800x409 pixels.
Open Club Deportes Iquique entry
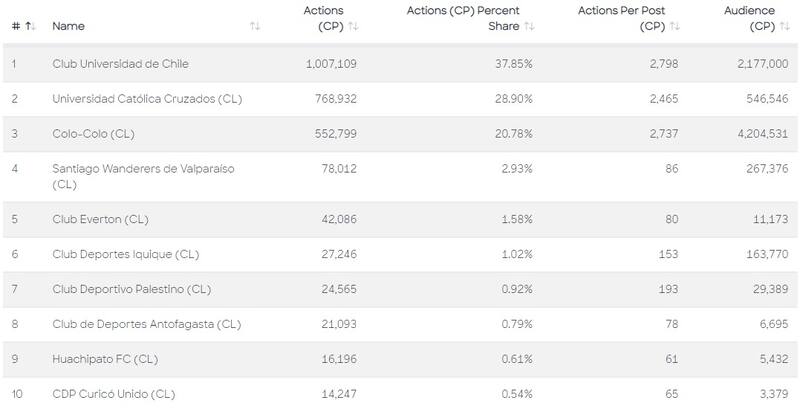(x=126, y=255)
